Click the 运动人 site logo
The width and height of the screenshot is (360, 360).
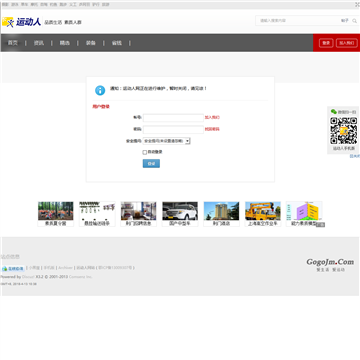22,22
